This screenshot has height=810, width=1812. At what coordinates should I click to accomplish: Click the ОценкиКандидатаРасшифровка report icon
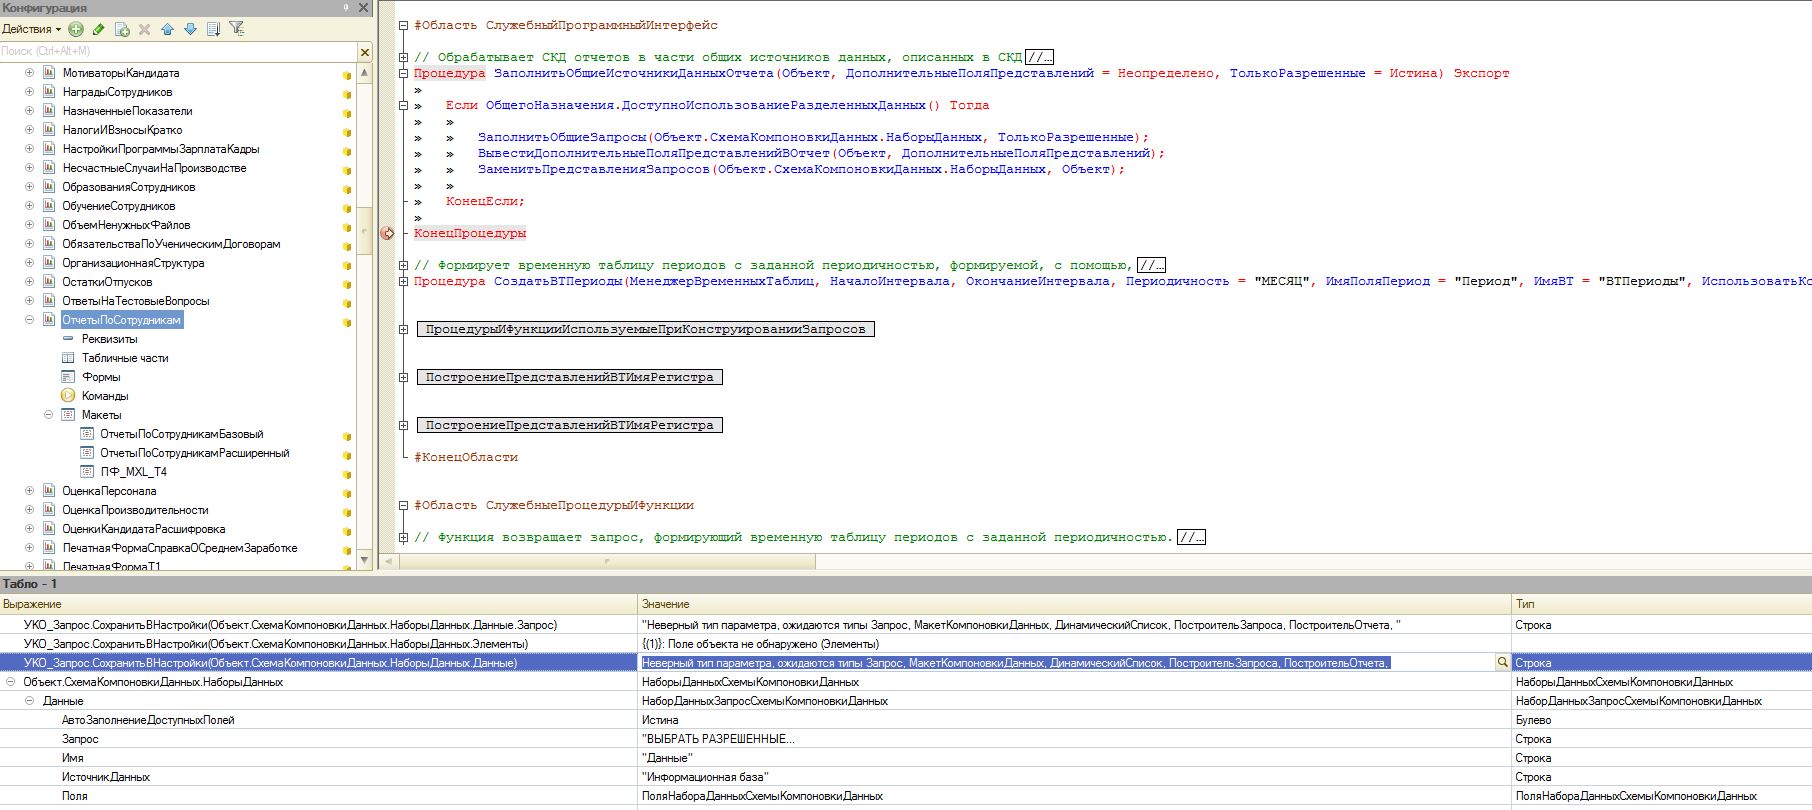click(x=49, y=529)
